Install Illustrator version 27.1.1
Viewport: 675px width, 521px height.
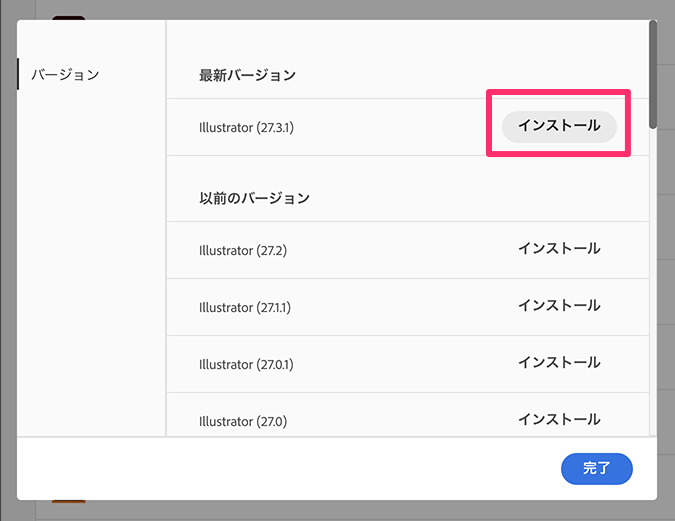[x=558, y=306]
